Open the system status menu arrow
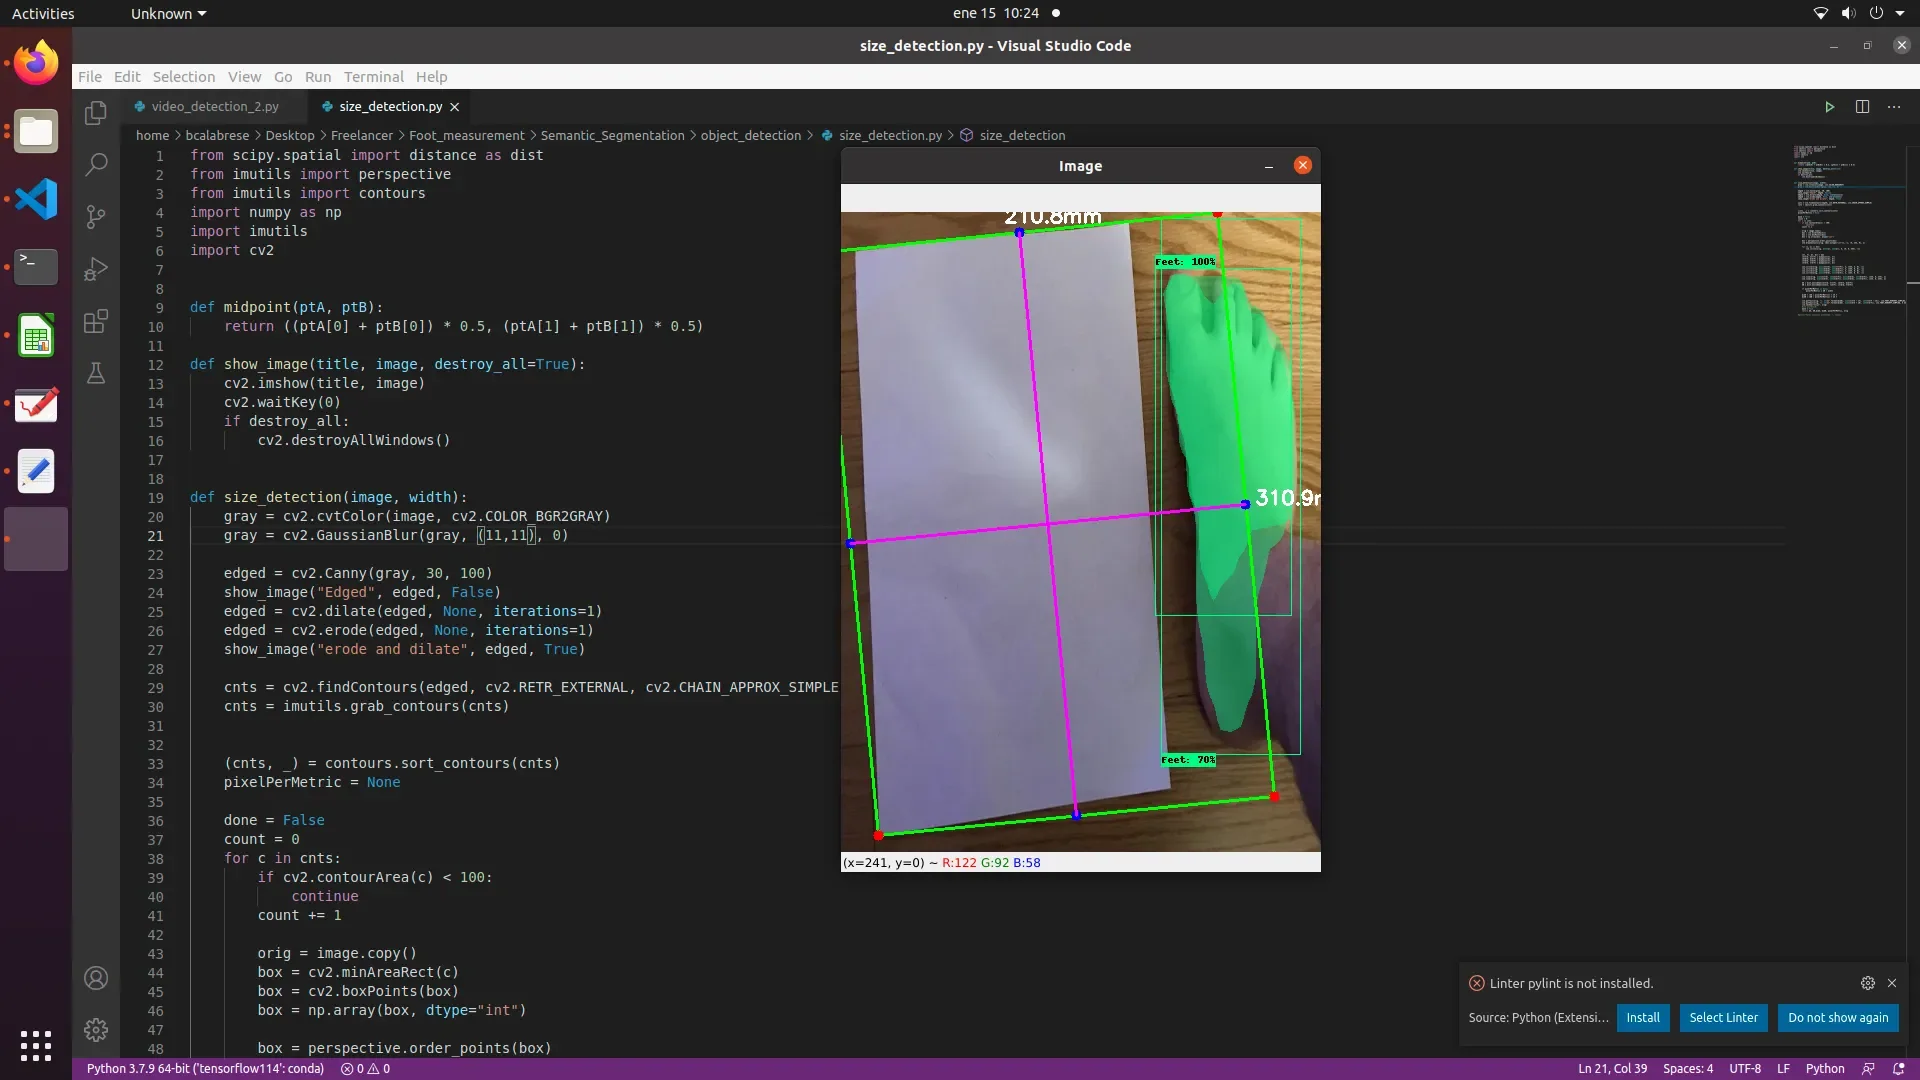The height and width of the screenshot is (1080, 1920). click(1900, 13)
